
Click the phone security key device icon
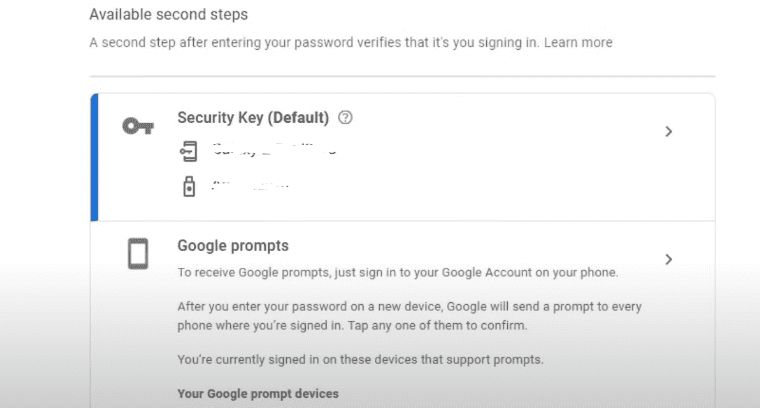pyautogui.click(x=188, y=152)
